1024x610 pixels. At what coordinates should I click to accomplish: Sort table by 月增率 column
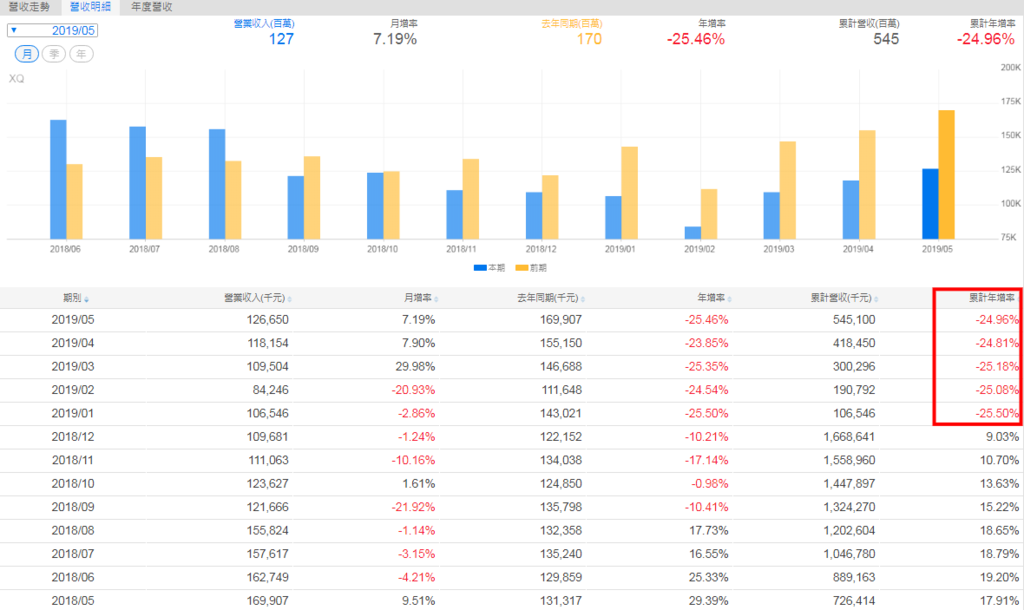click(x=421, y=298)
